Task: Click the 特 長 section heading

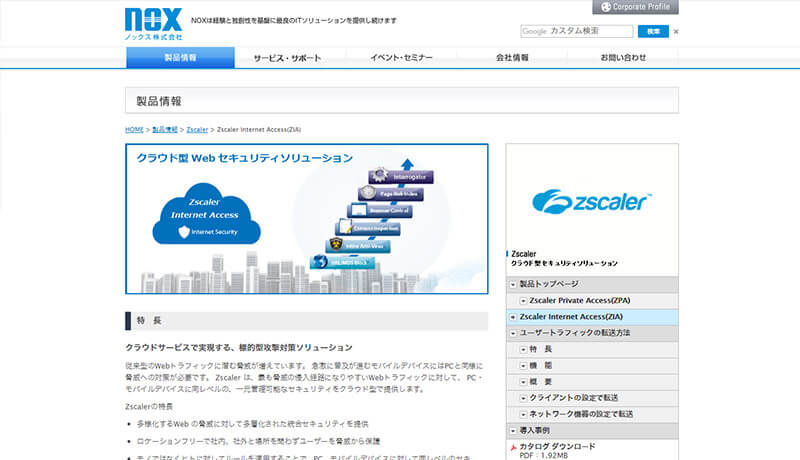Action: [x=307, y=321]
